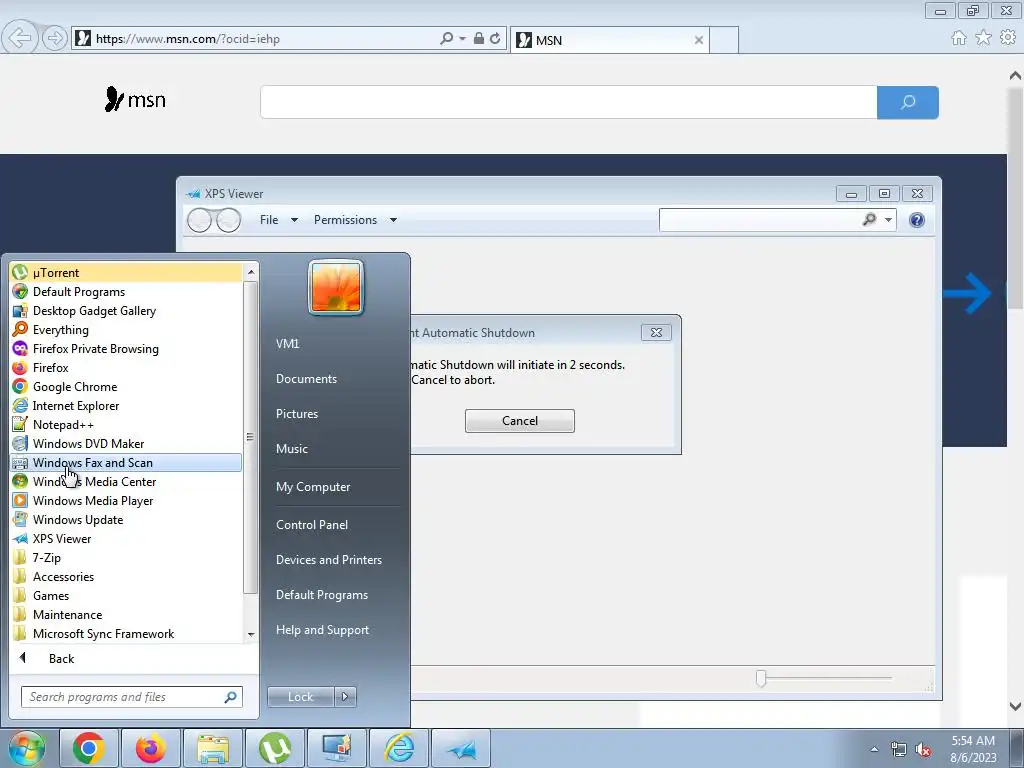Open Control Panel from the Start menu
The width and height of the screenshot is (1024, 768).
coord(312,524)
